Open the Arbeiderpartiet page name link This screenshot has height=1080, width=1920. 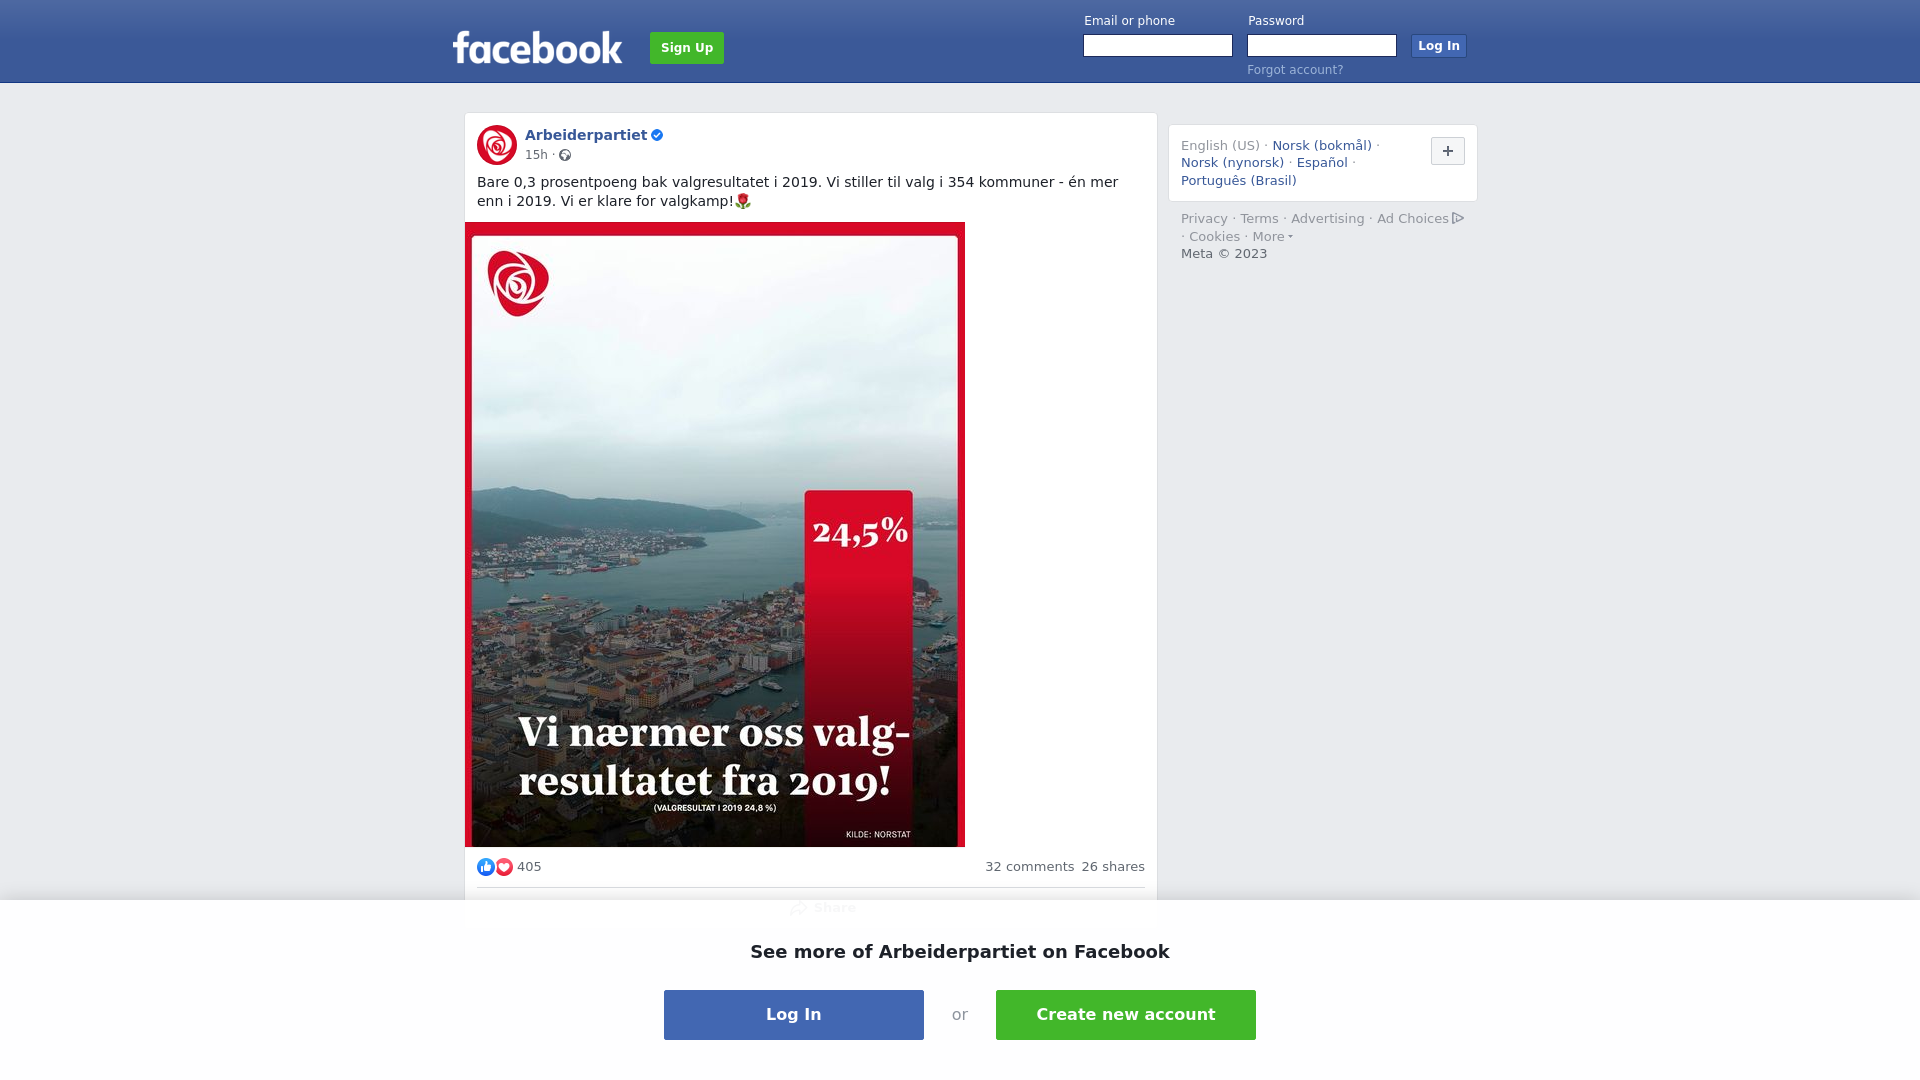tap(586, 135)
